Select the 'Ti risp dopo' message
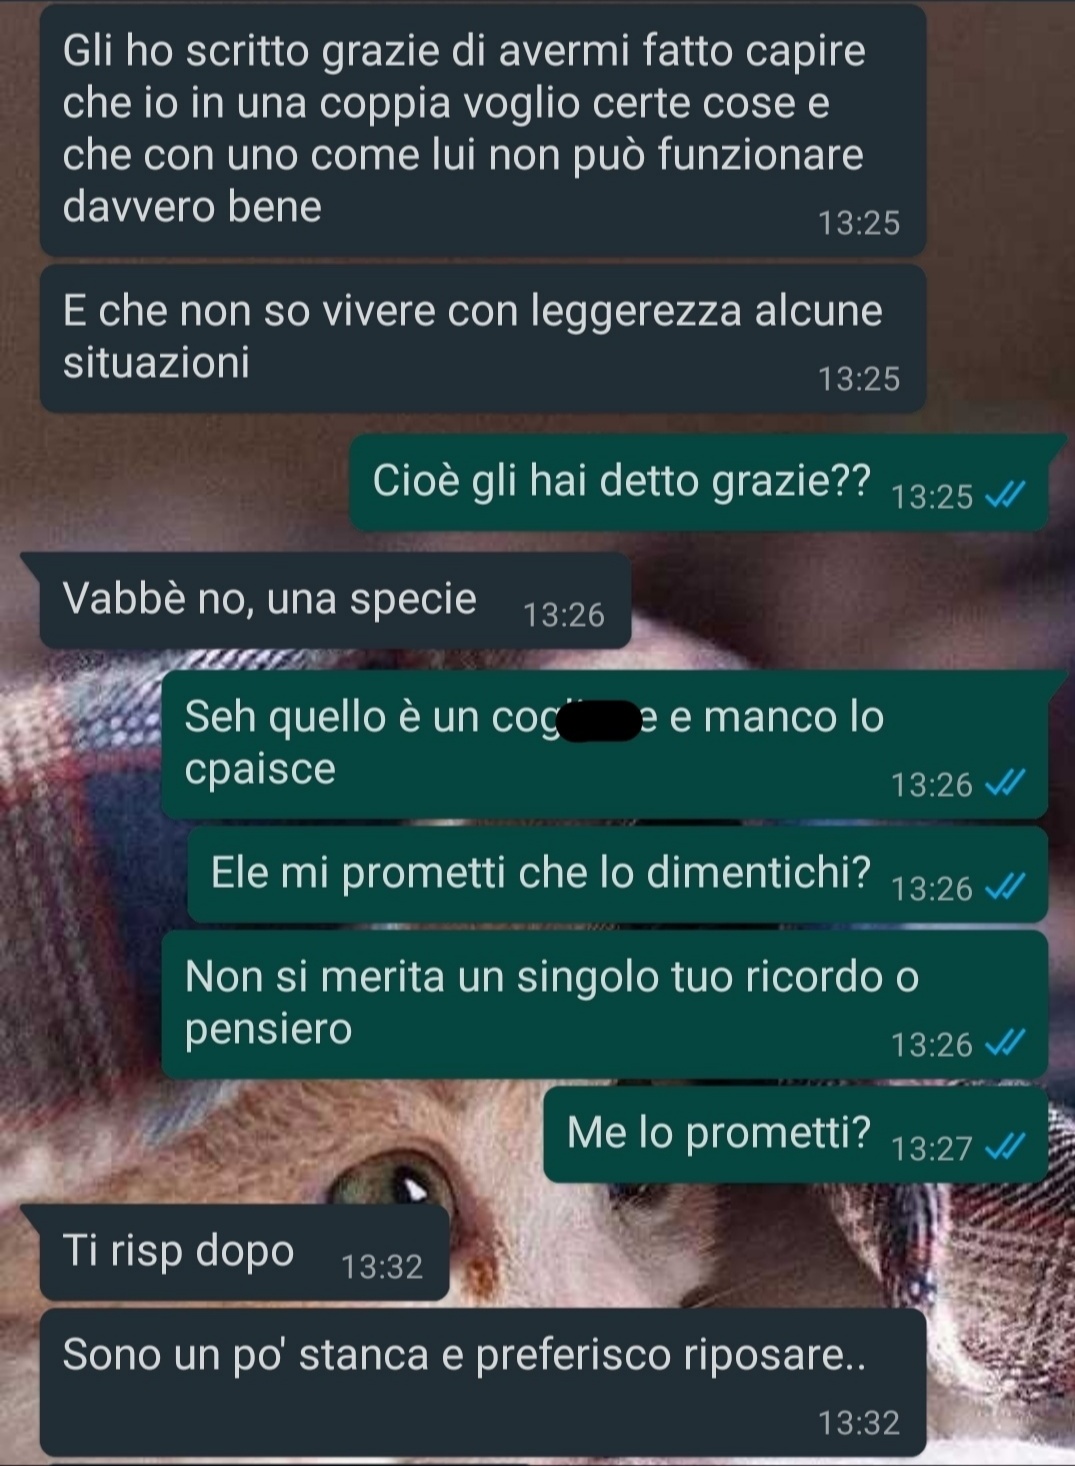Image resolution: width=1075 pixels, height=1466 pixels. click(x=245, y=1252)
